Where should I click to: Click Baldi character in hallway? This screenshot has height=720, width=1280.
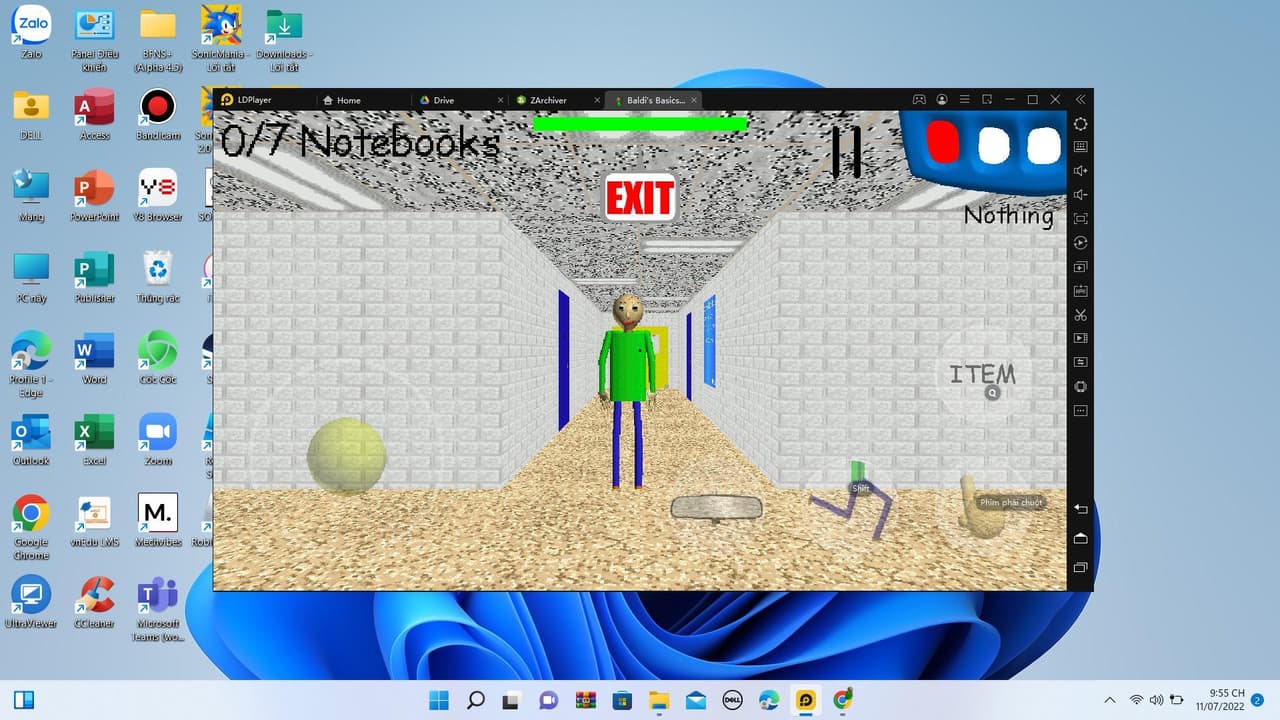[x=628, y=390]
